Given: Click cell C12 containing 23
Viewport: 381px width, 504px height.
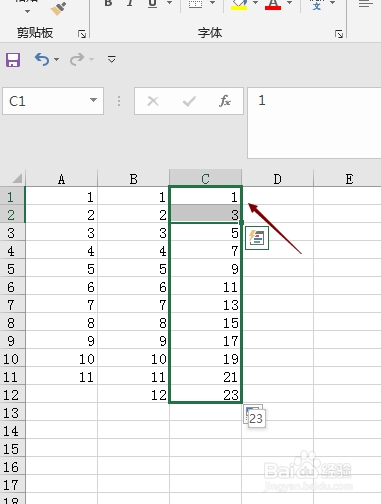Looking at the screenshot, I should 205,395.
